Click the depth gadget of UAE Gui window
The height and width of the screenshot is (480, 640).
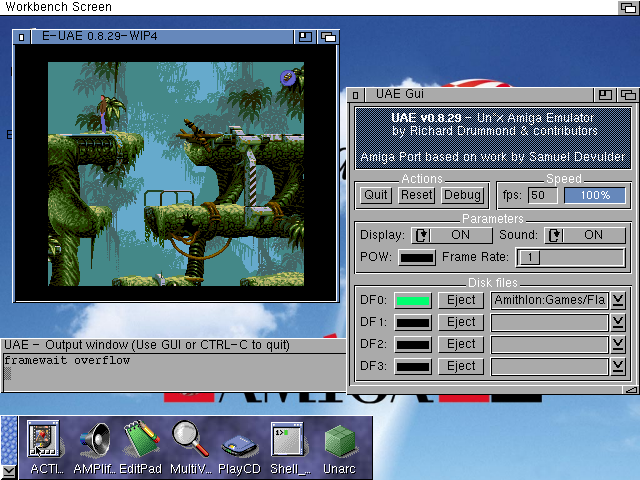(x=628, y=95)
